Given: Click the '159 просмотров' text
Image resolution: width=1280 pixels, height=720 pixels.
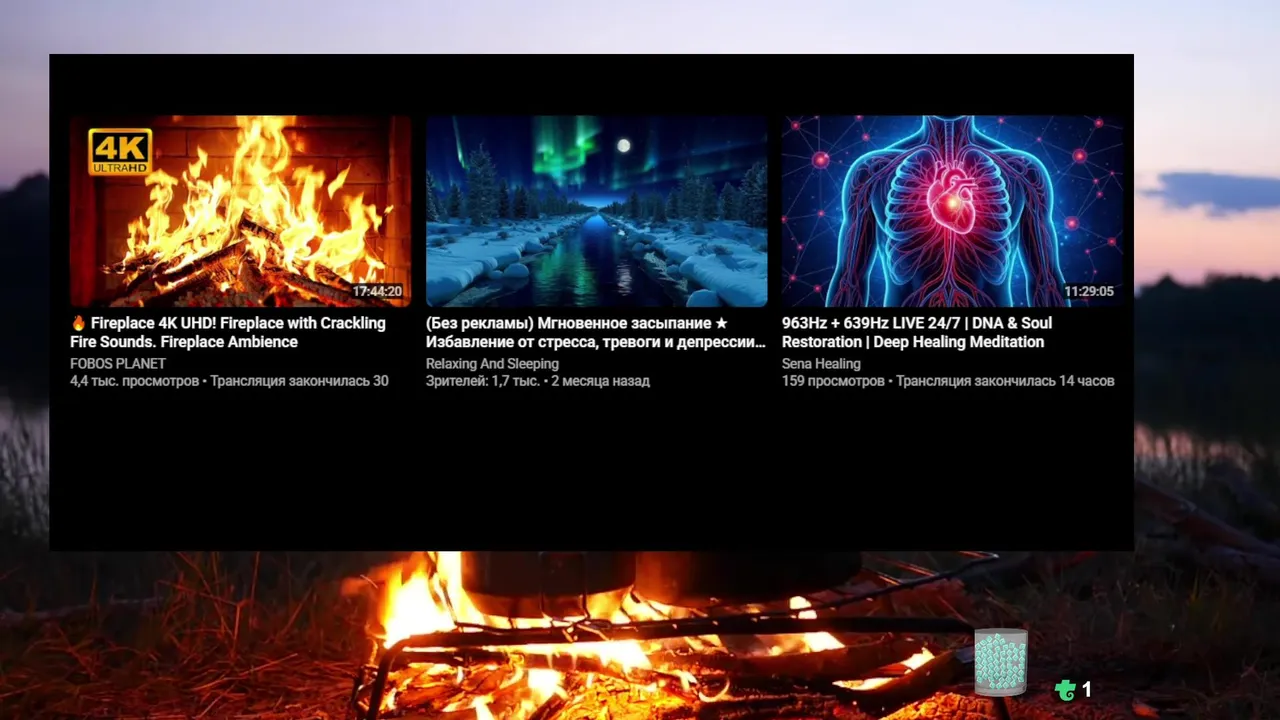Looking at the screenshot, I should coord(833,381).
